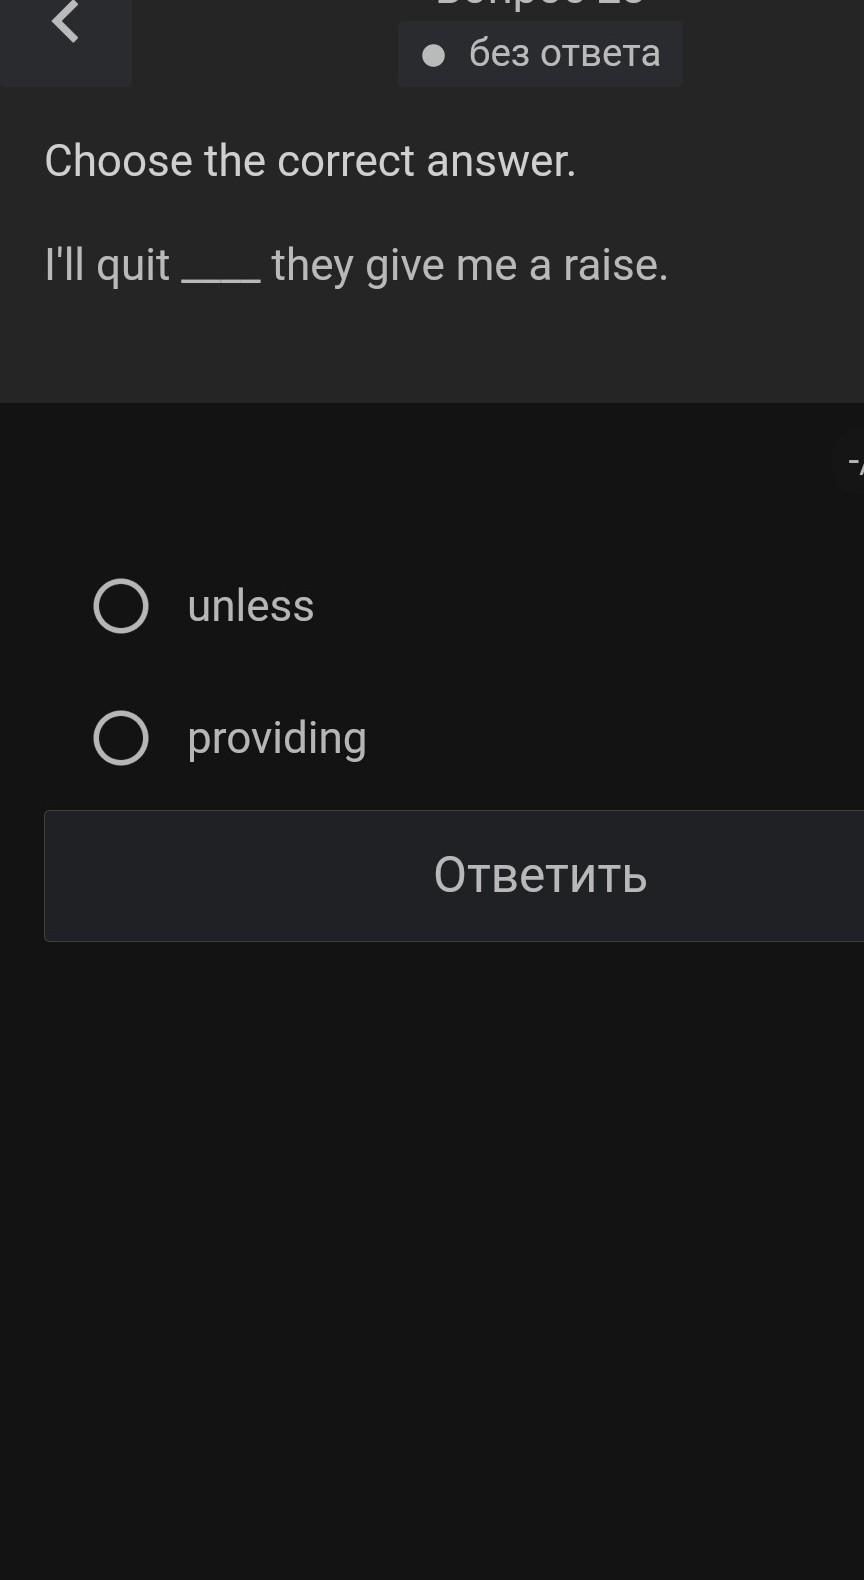Submit answer with the "Ответить" button
Screen dimensions: 864x1580
540,875
